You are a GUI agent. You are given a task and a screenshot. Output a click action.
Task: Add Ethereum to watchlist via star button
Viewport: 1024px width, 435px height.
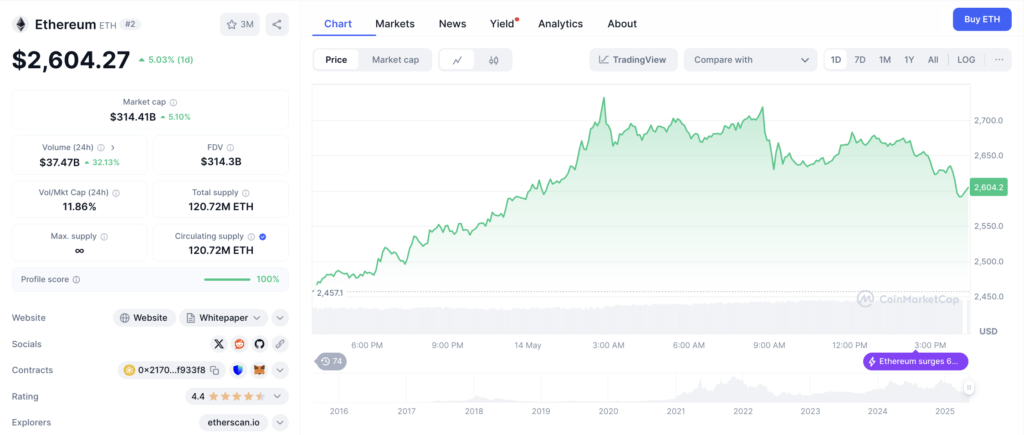240,25
